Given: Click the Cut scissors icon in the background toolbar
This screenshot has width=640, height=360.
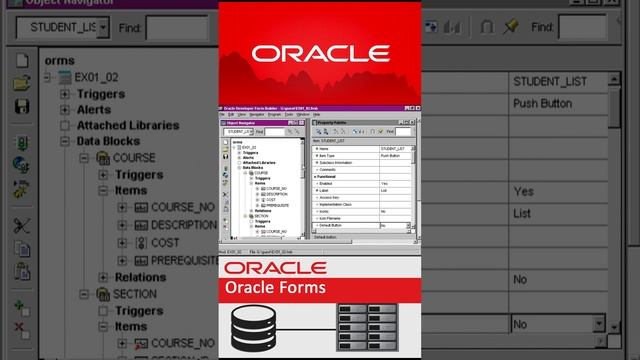Looking at the screenshot, I should pyautogui.click(x=22, y=225).
